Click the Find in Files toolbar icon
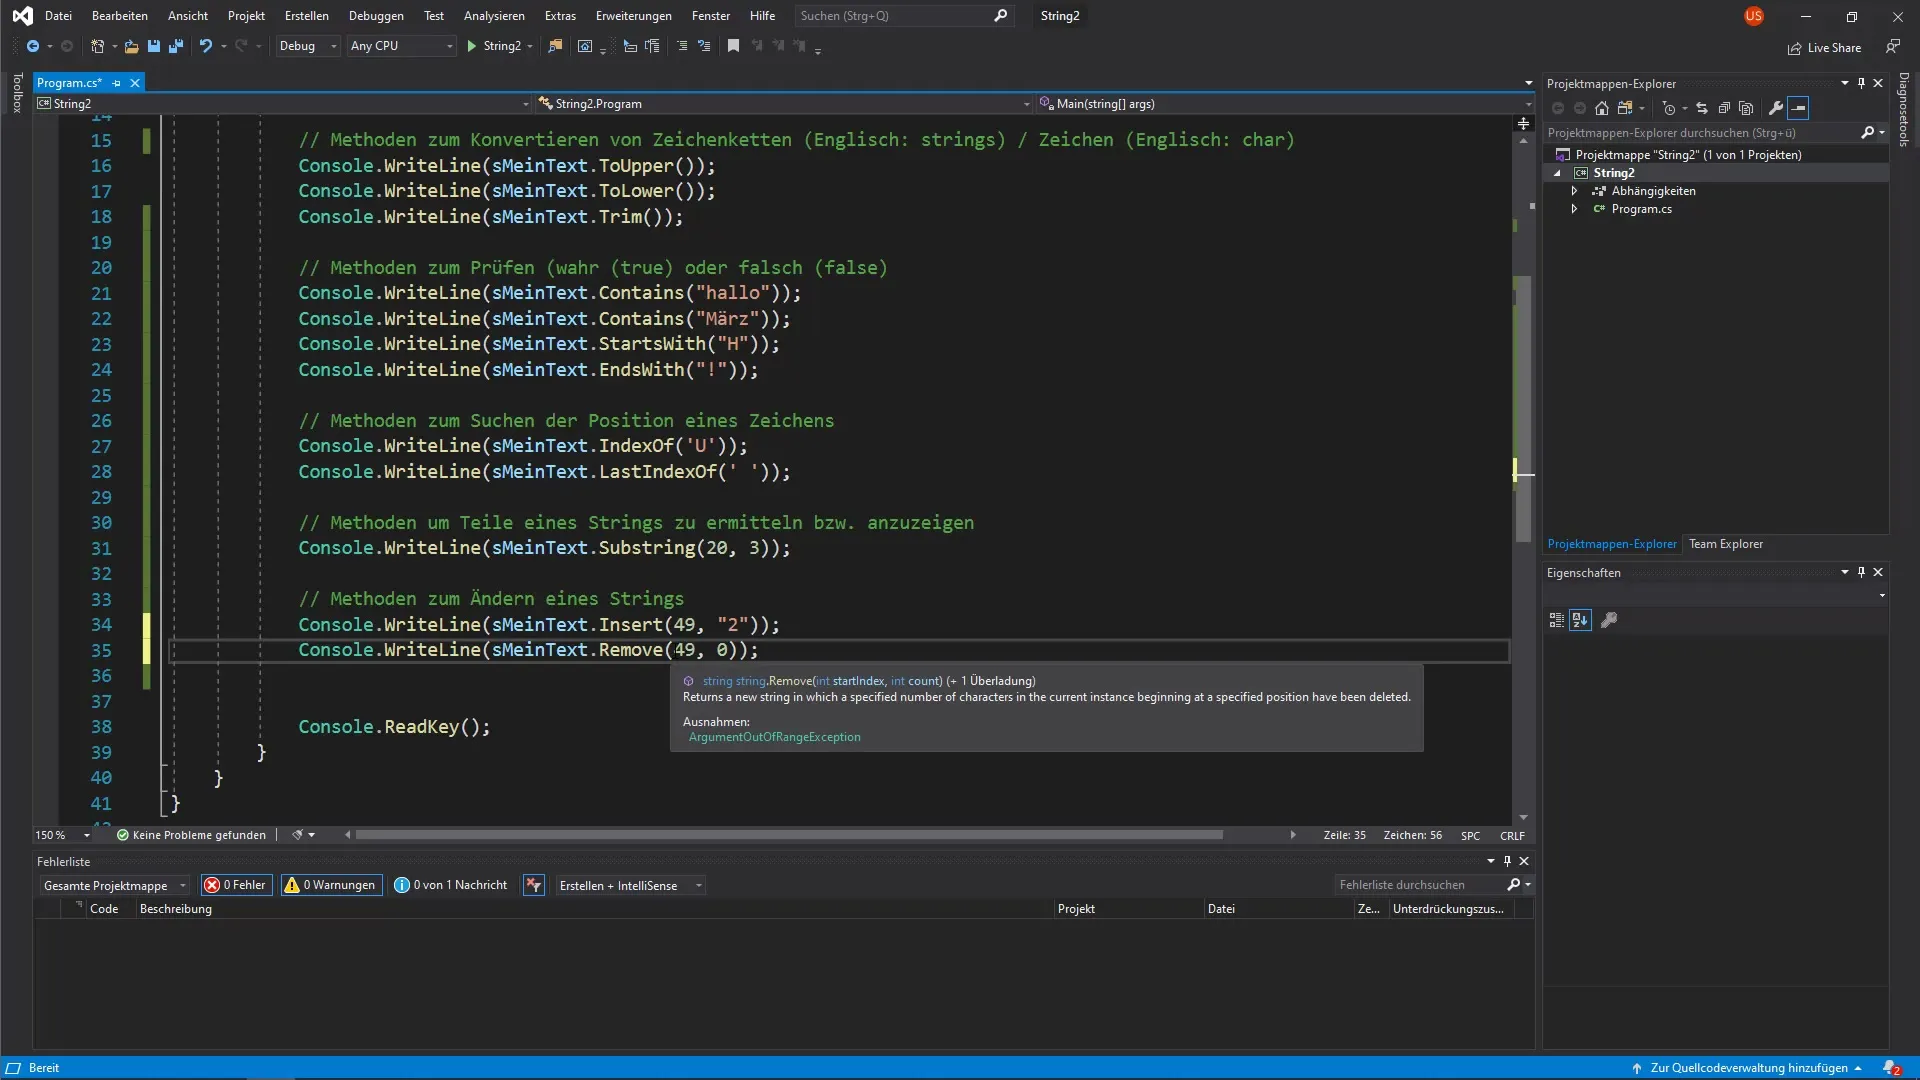 pos(555,46)
